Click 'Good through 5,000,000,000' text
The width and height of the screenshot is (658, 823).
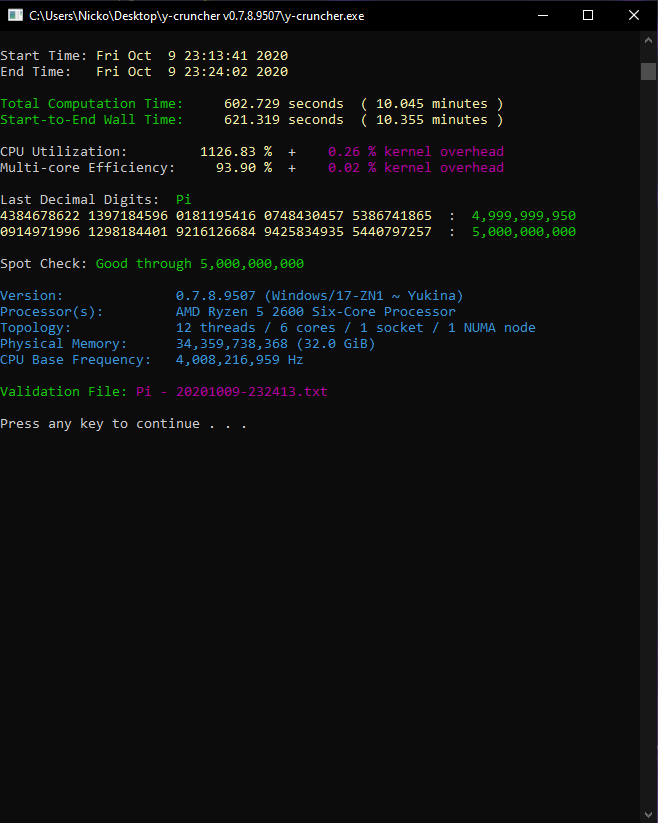[200, 264]
